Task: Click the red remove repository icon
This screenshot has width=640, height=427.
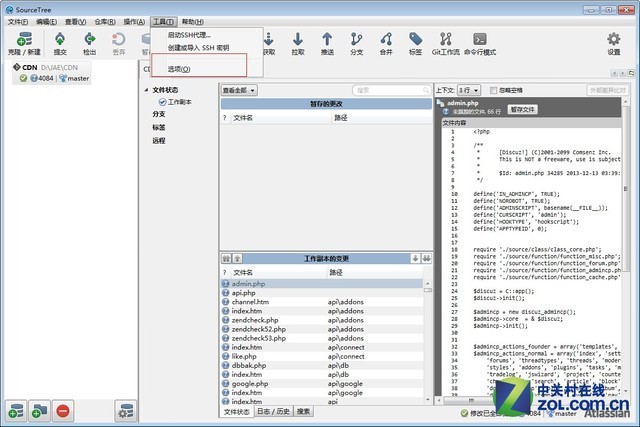Action: click(62, 410)
